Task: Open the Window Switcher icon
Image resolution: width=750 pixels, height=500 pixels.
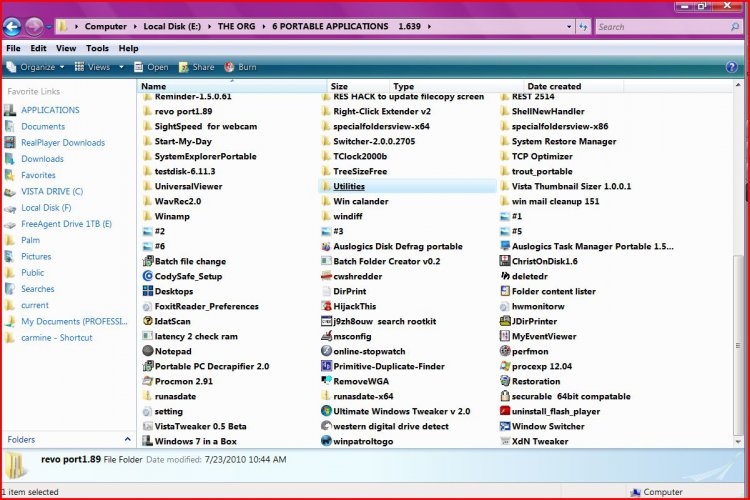Action: [x=505, y=426]
